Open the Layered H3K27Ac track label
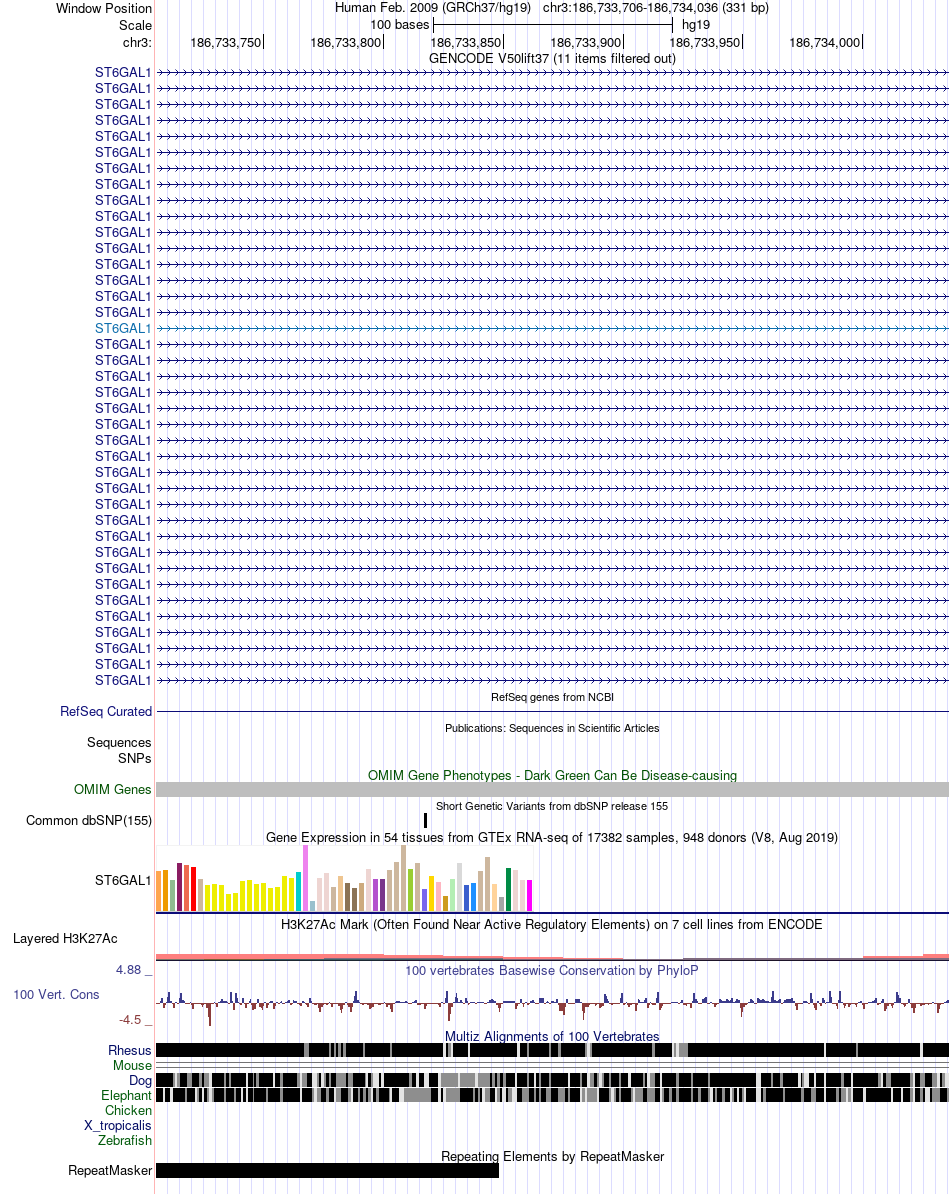This screenshot has width=950, height=1194. 65,939
